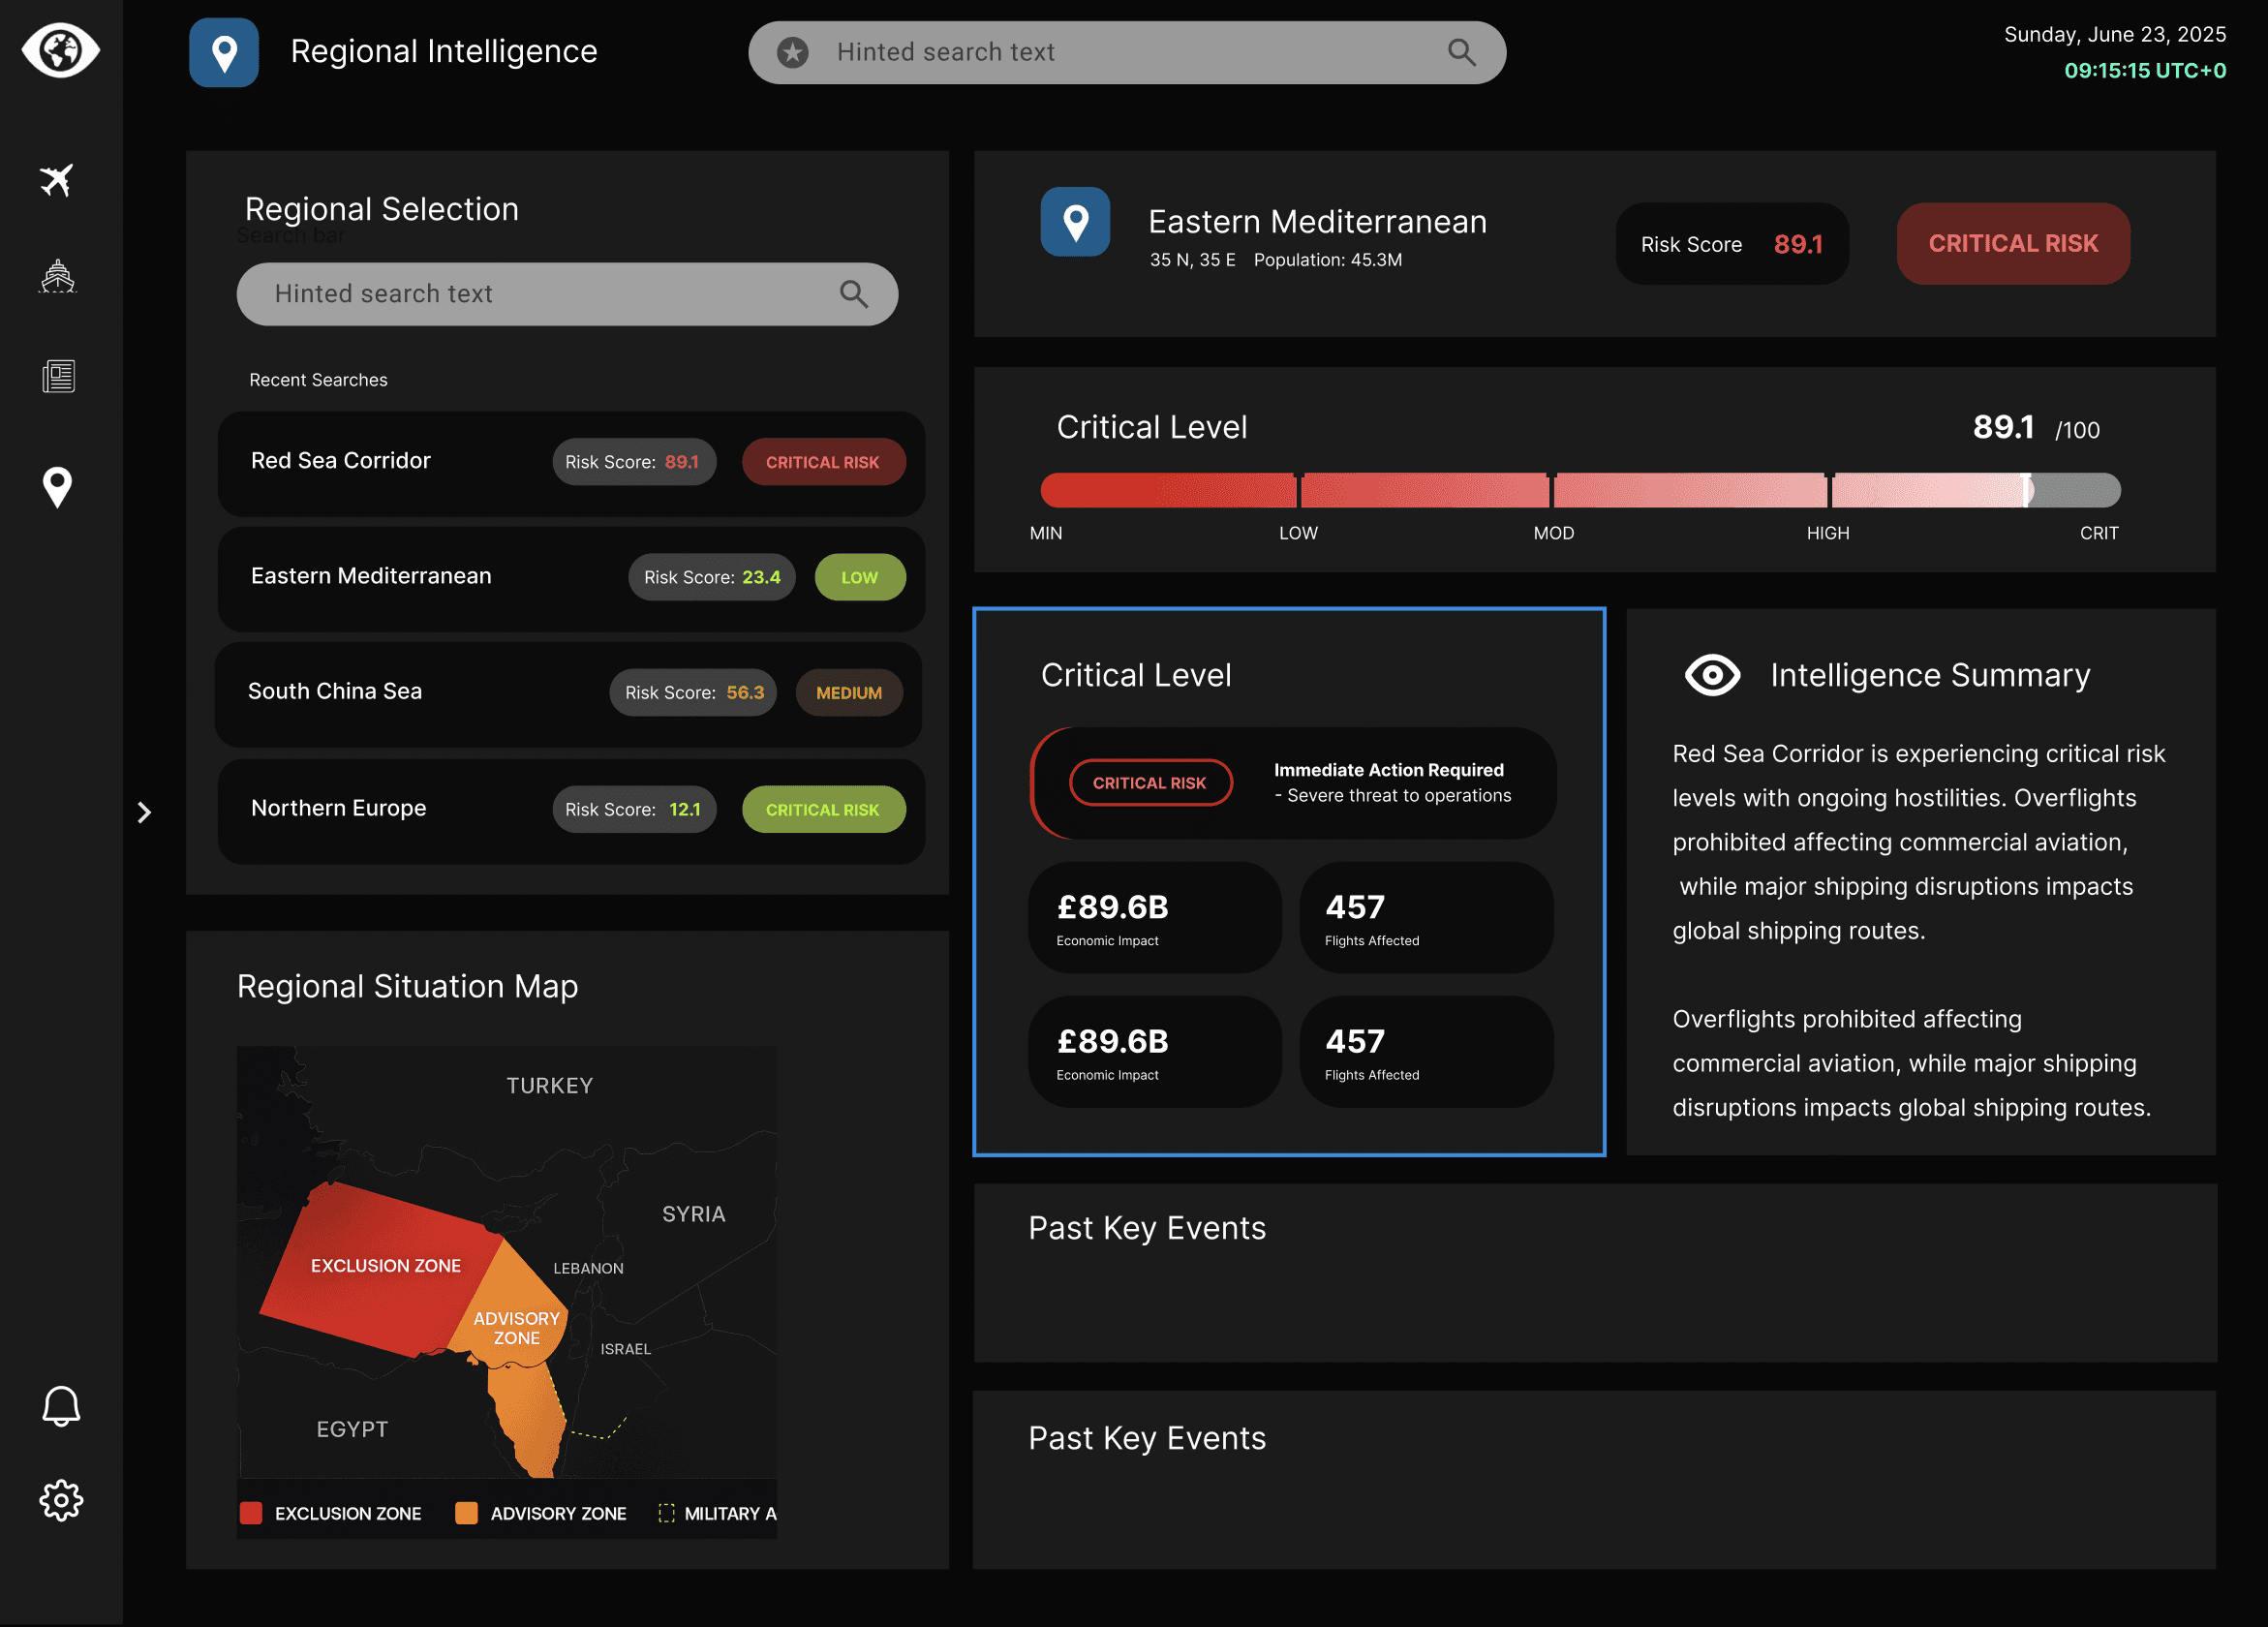Click the Regional Selection search field
The width and height of the screenshot is (2268, 1627).
(x=567, y=294)
